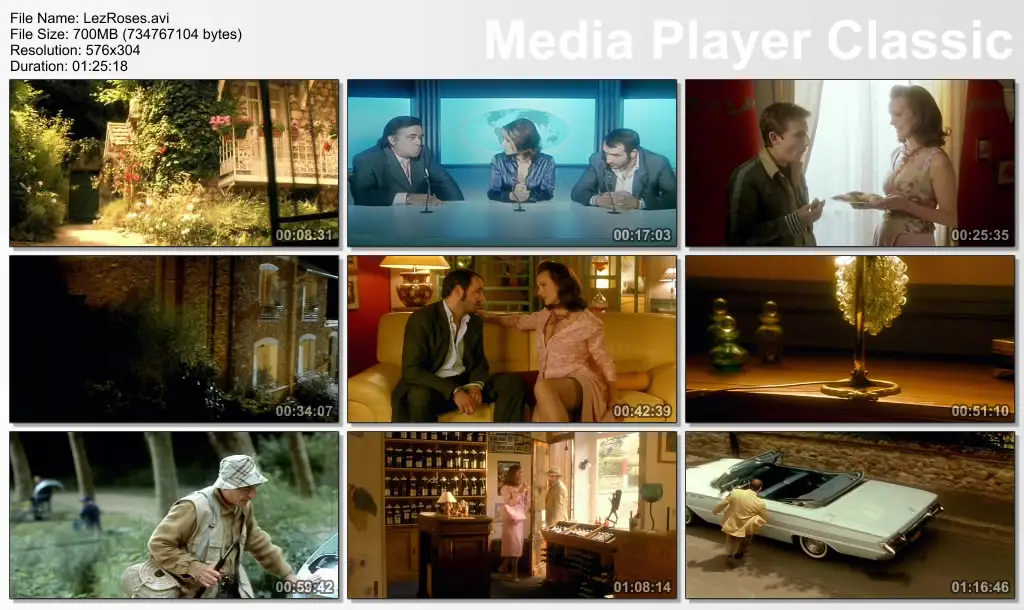Viewport: 1024px width, 610px height.
Task: Click the Resolution: 576x304 text
Action: (x=75, y=50)
